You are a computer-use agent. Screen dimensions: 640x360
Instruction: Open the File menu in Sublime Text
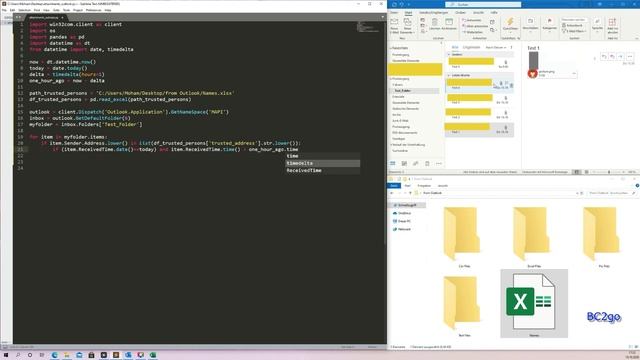(4, 10)
